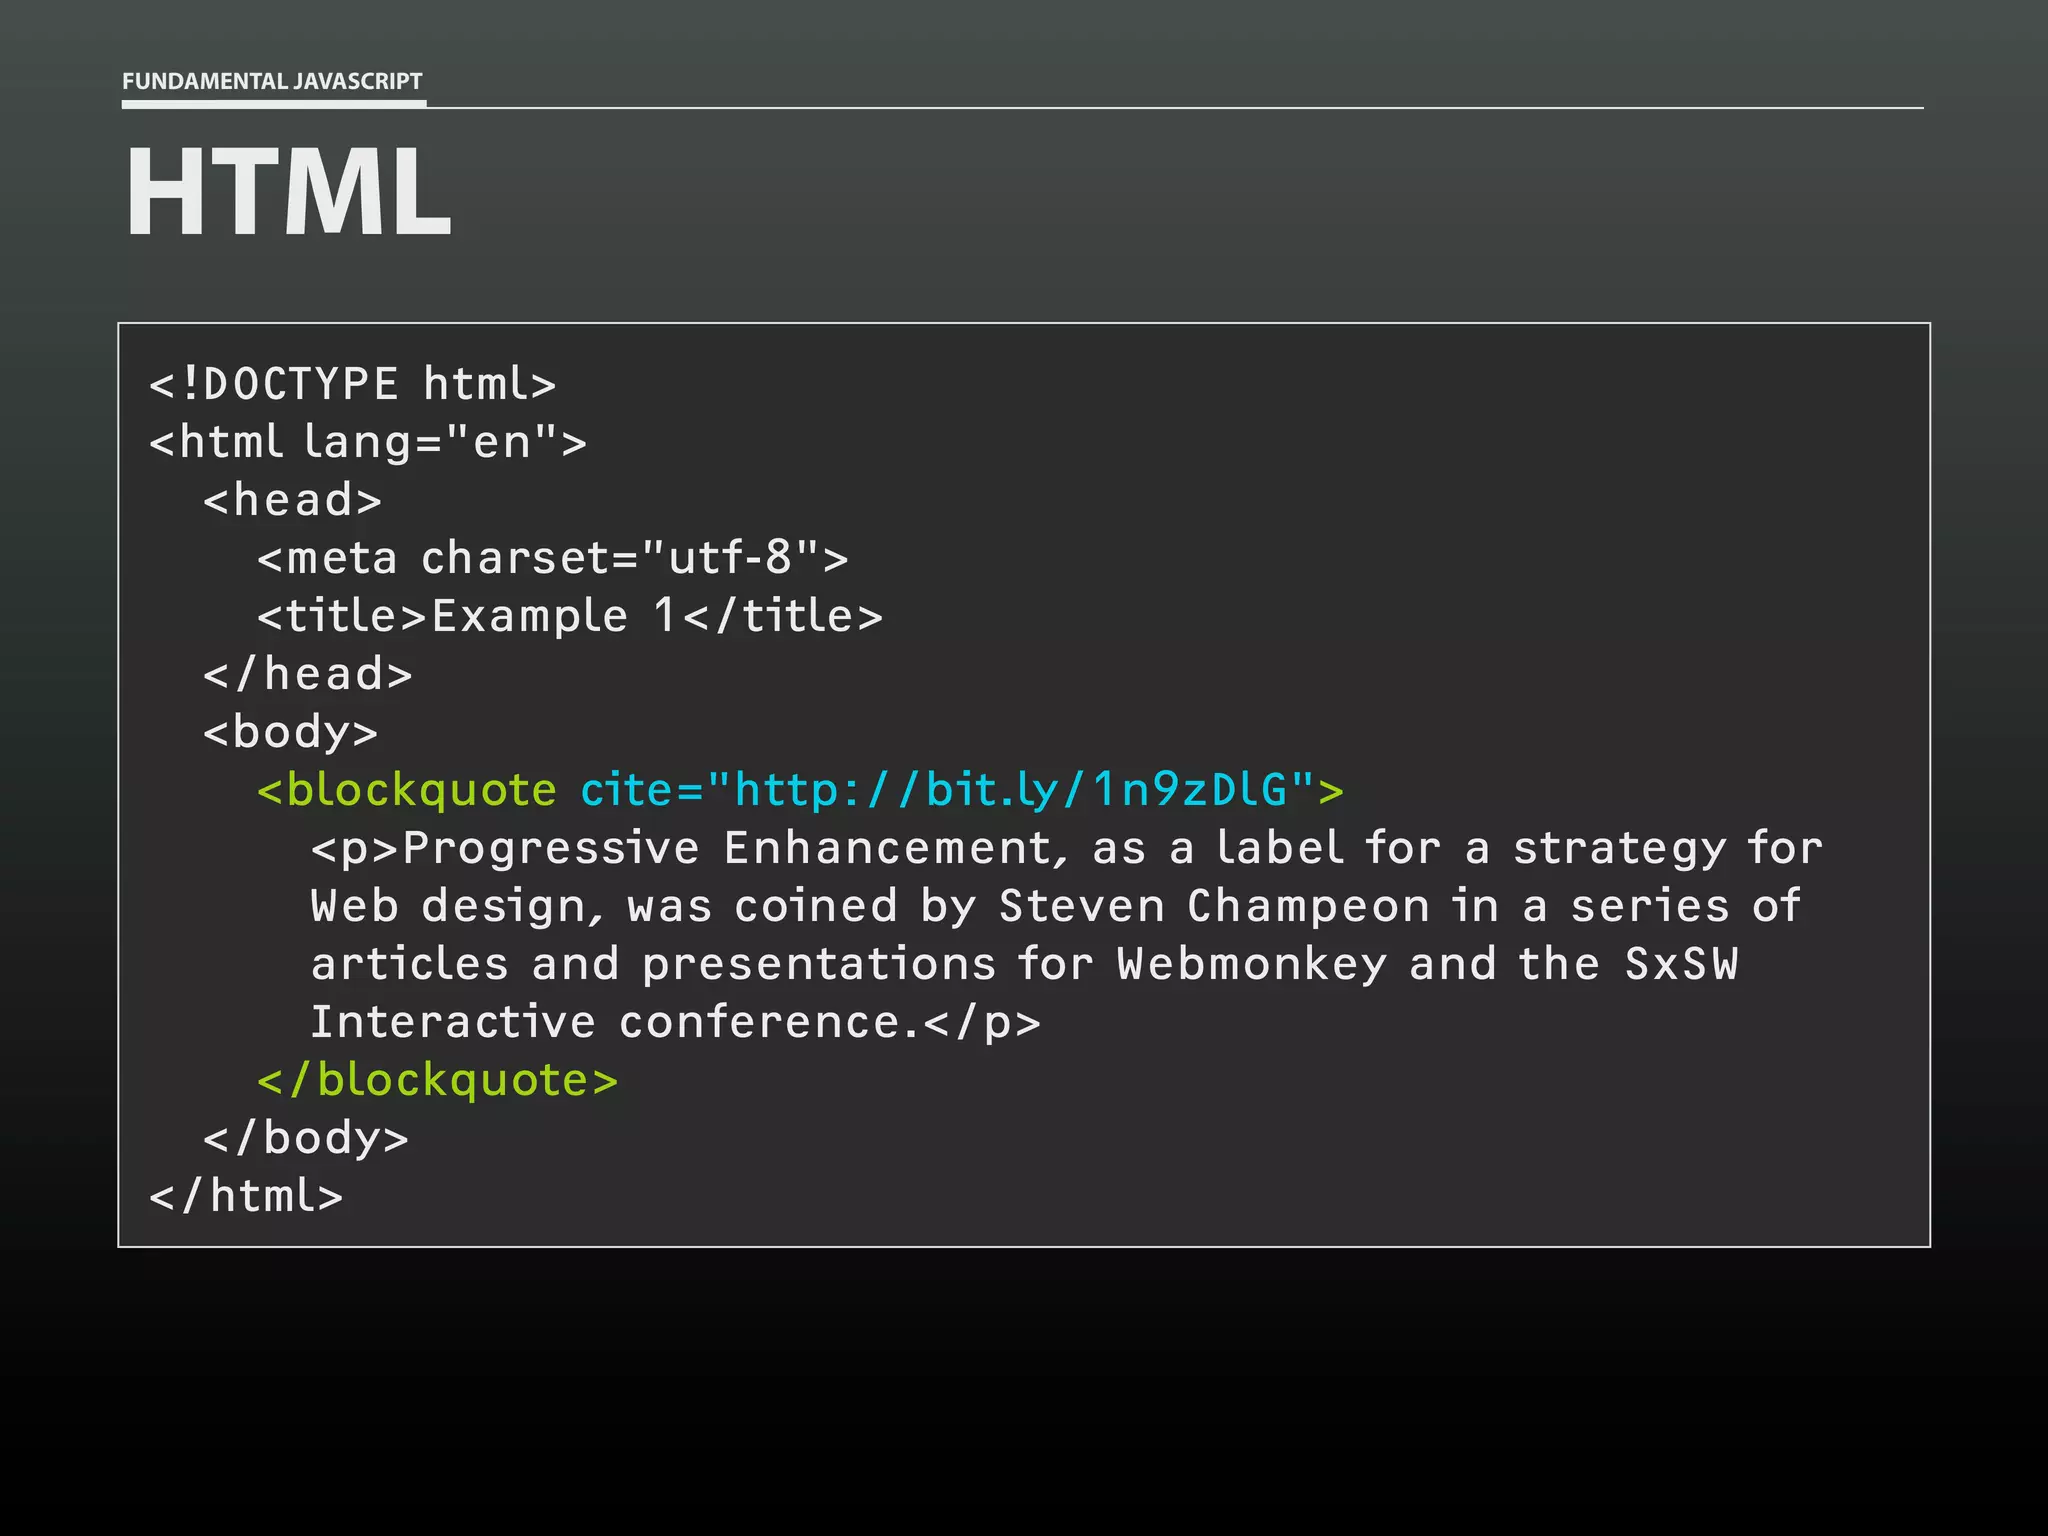
Task: Click the 'SxSW' text in code
Action: point(1681,965)
